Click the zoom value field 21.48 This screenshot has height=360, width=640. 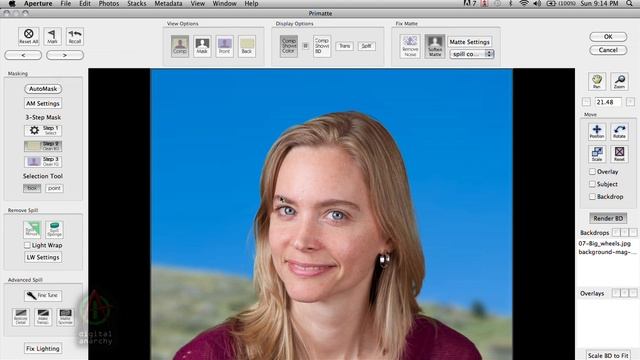click(608, 102)
